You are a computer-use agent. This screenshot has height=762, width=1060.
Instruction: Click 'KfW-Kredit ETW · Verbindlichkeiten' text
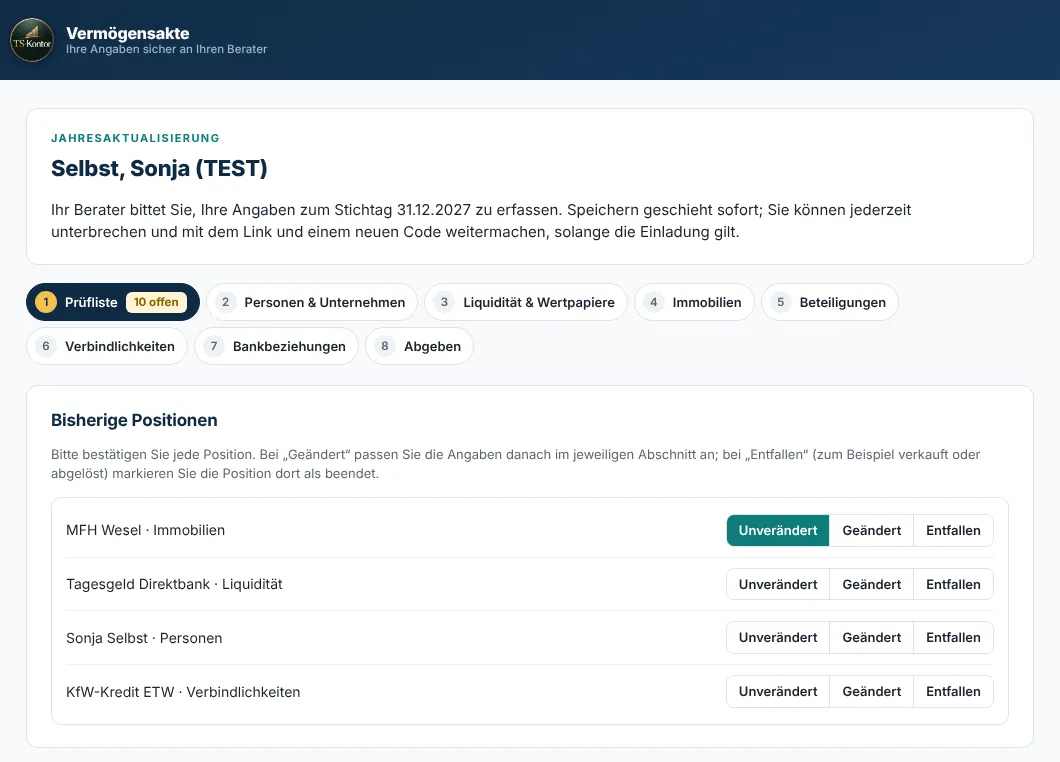tap(183, 692)
